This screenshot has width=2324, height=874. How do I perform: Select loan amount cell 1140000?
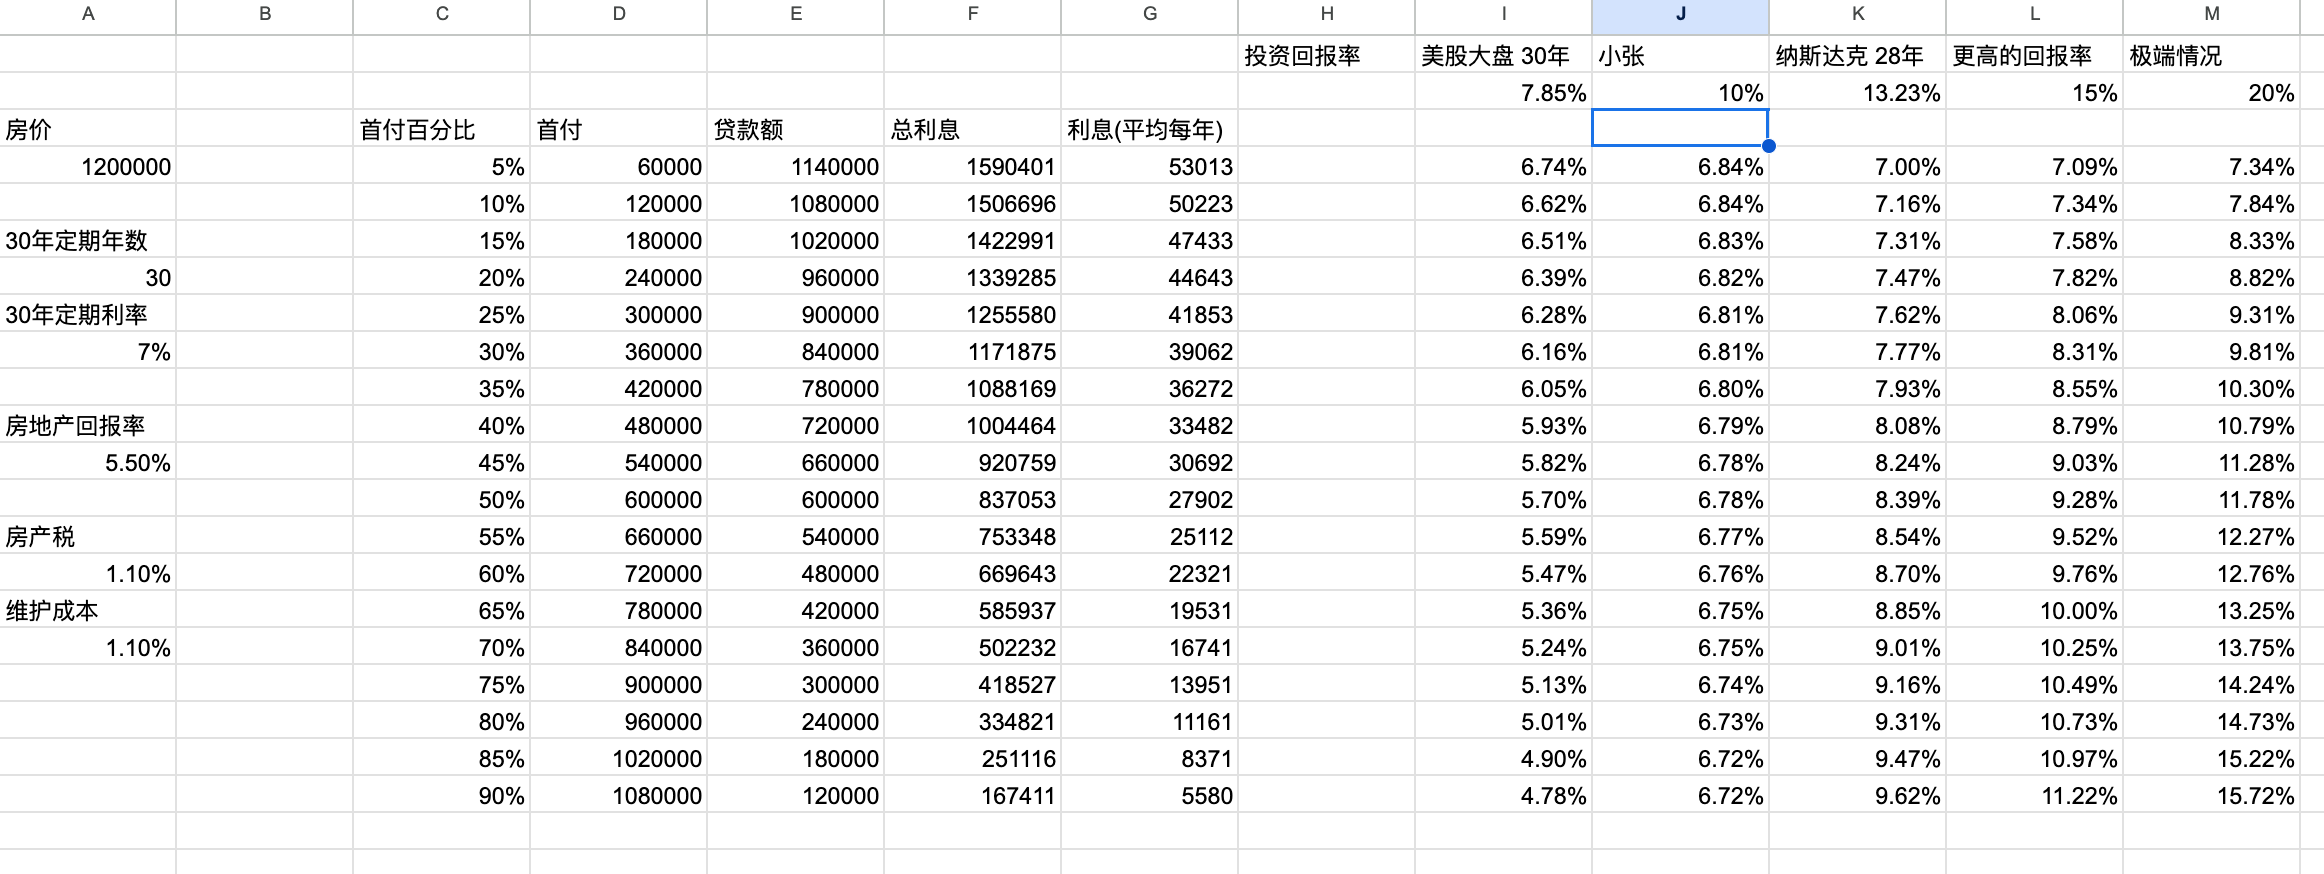click(795, 166)
